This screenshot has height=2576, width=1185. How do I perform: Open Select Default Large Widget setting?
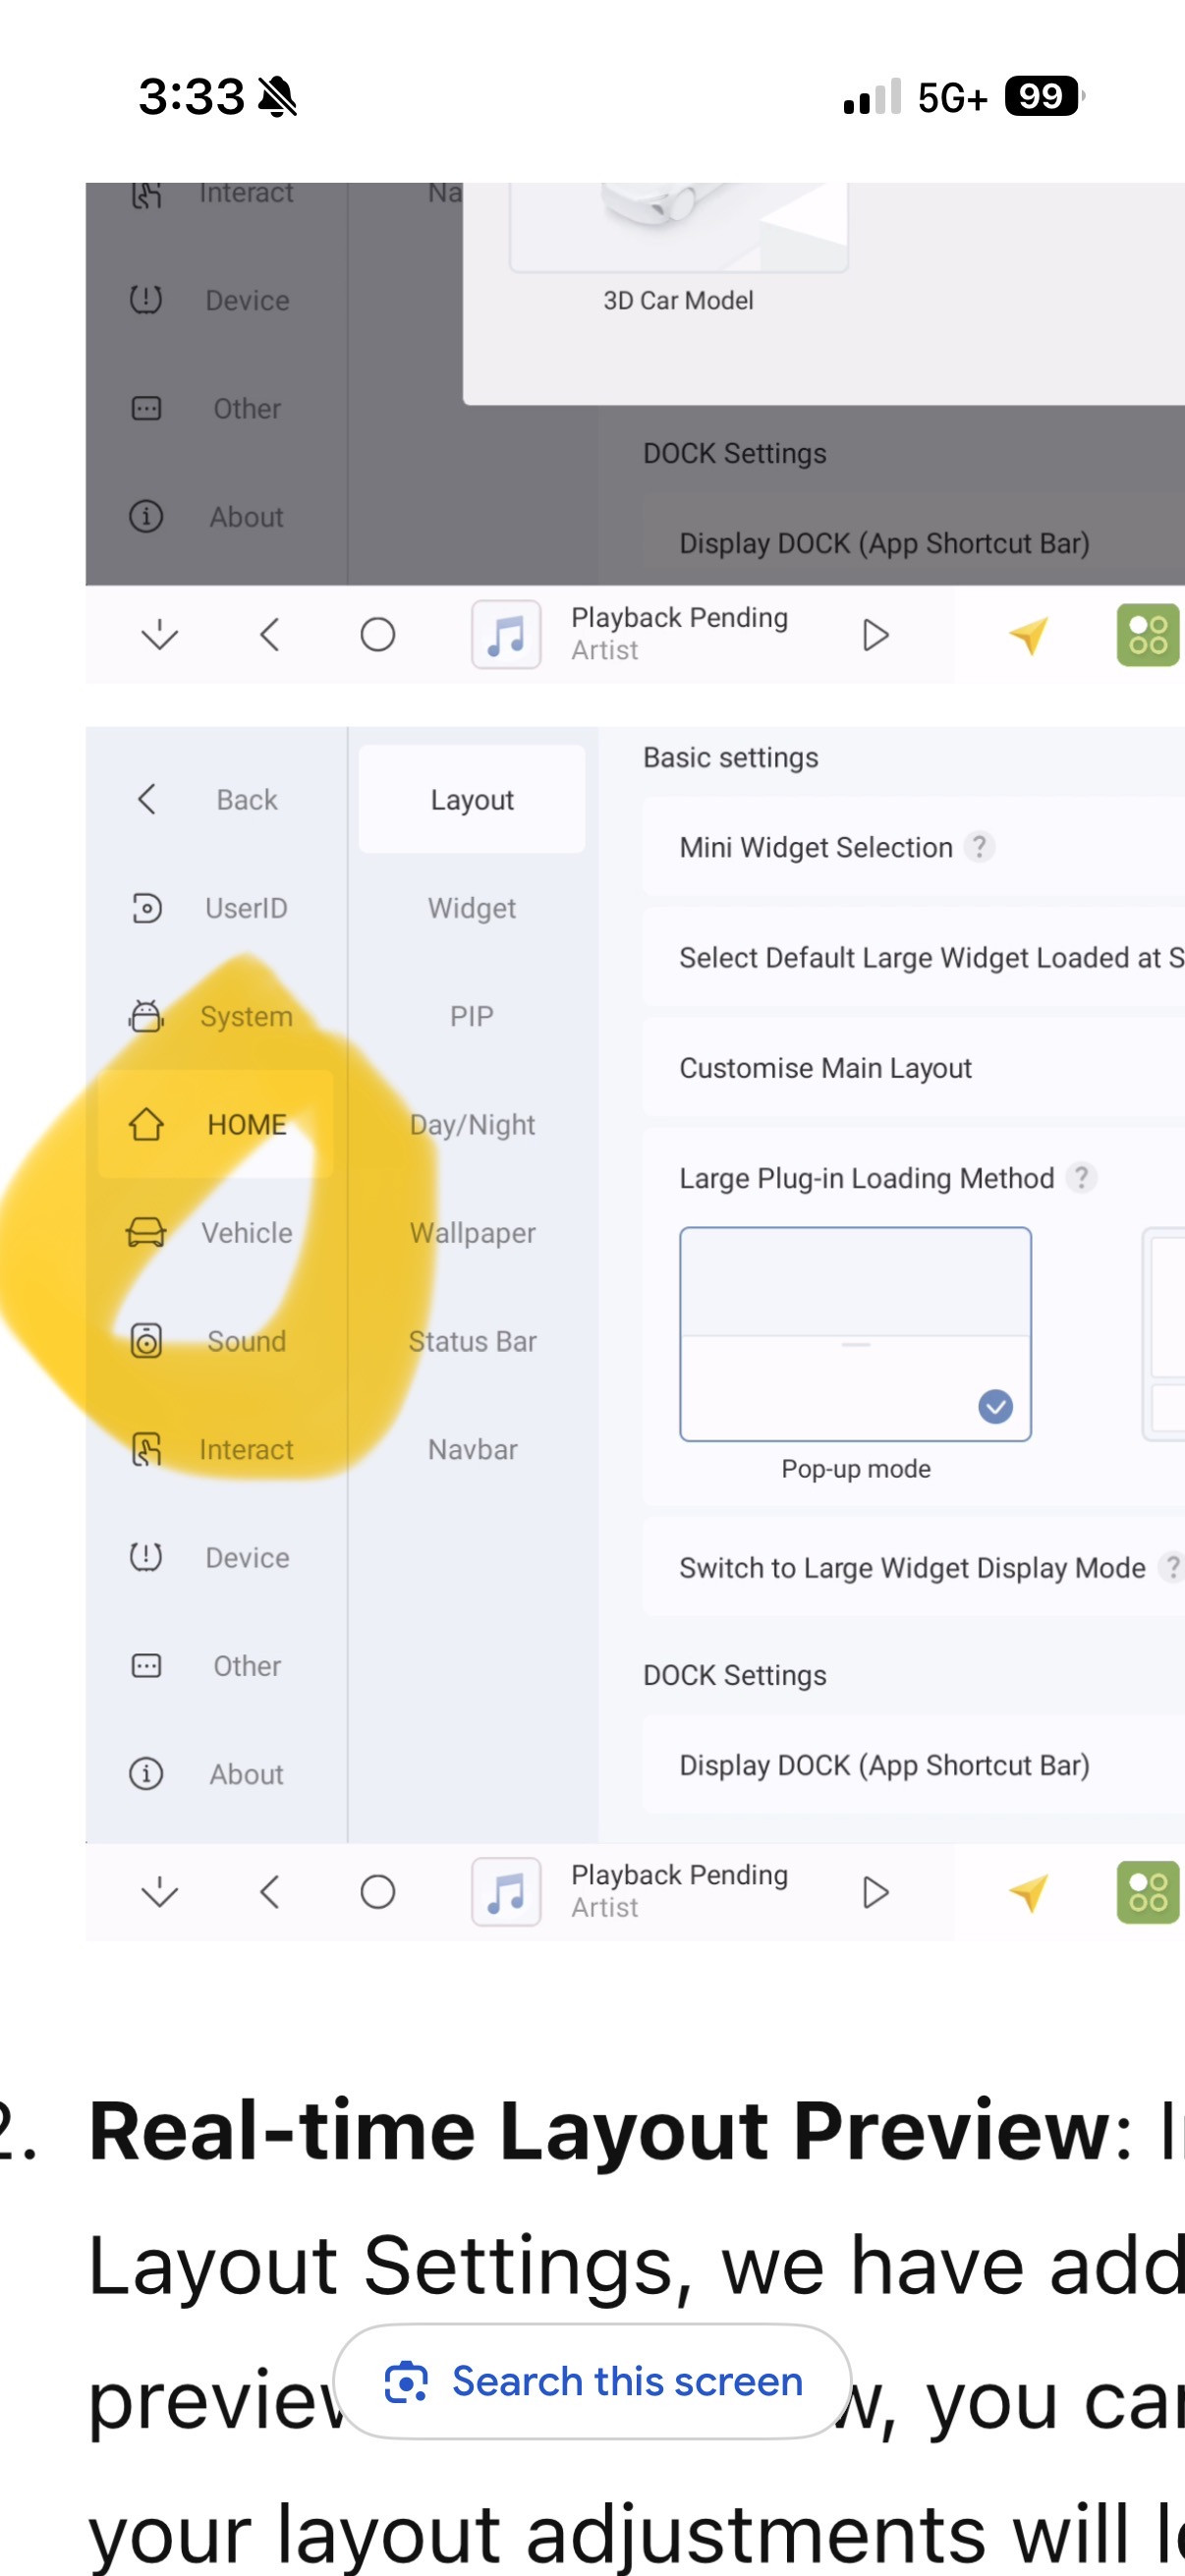920,958
